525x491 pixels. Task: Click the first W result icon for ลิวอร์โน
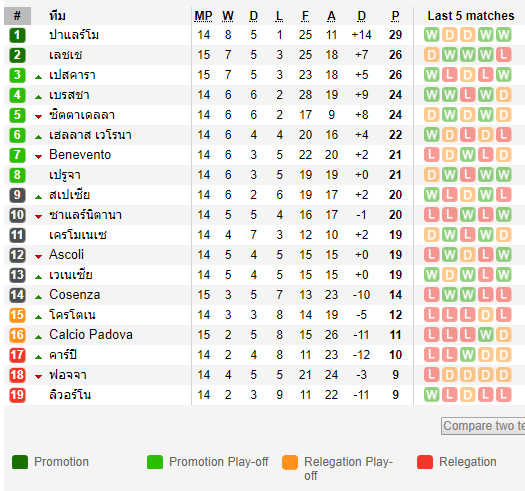point(431,395)
